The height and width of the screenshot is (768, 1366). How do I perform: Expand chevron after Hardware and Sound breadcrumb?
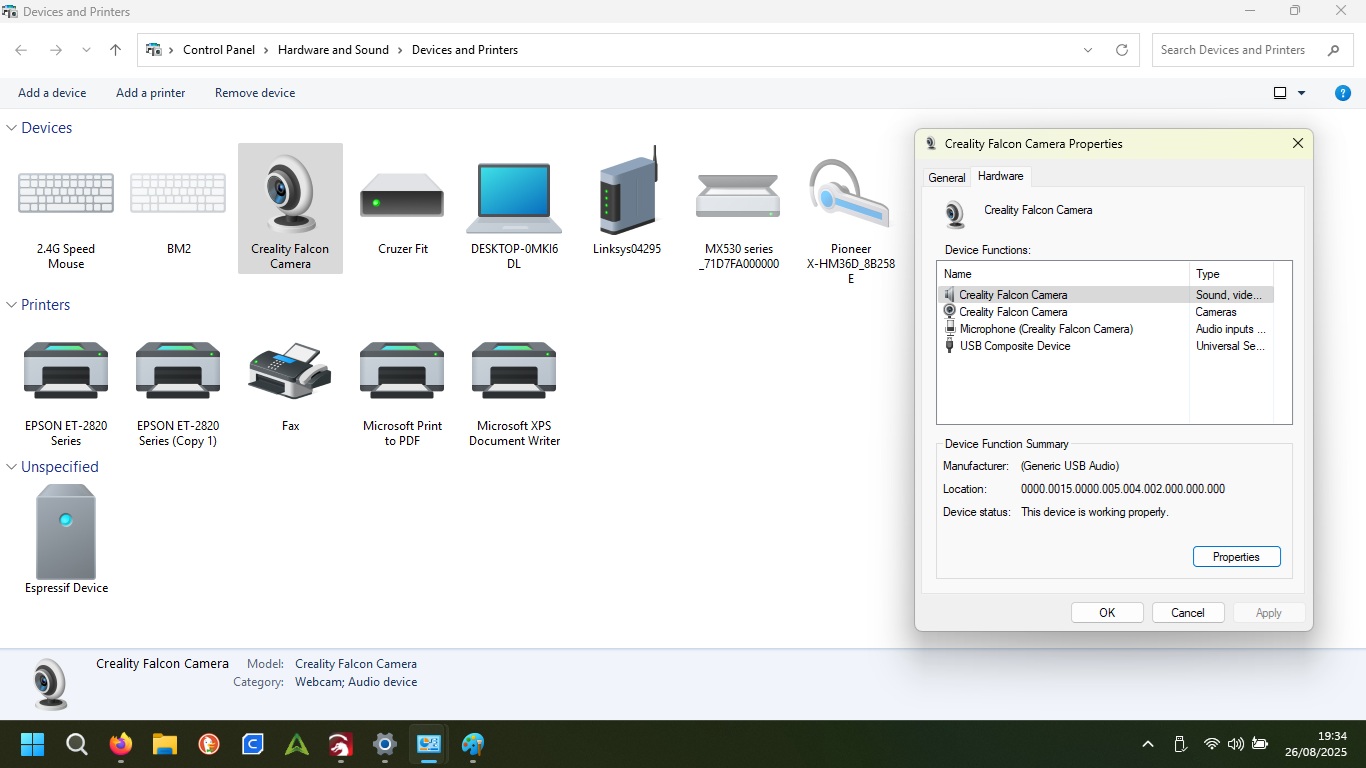coord(400,50)
